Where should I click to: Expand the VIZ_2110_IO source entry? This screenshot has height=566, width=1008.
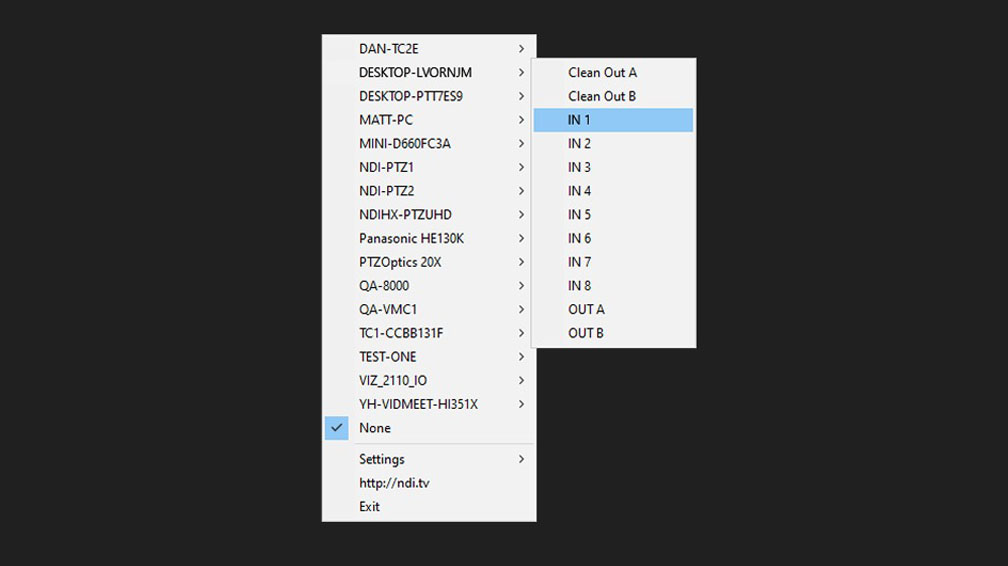coord(393,381)
